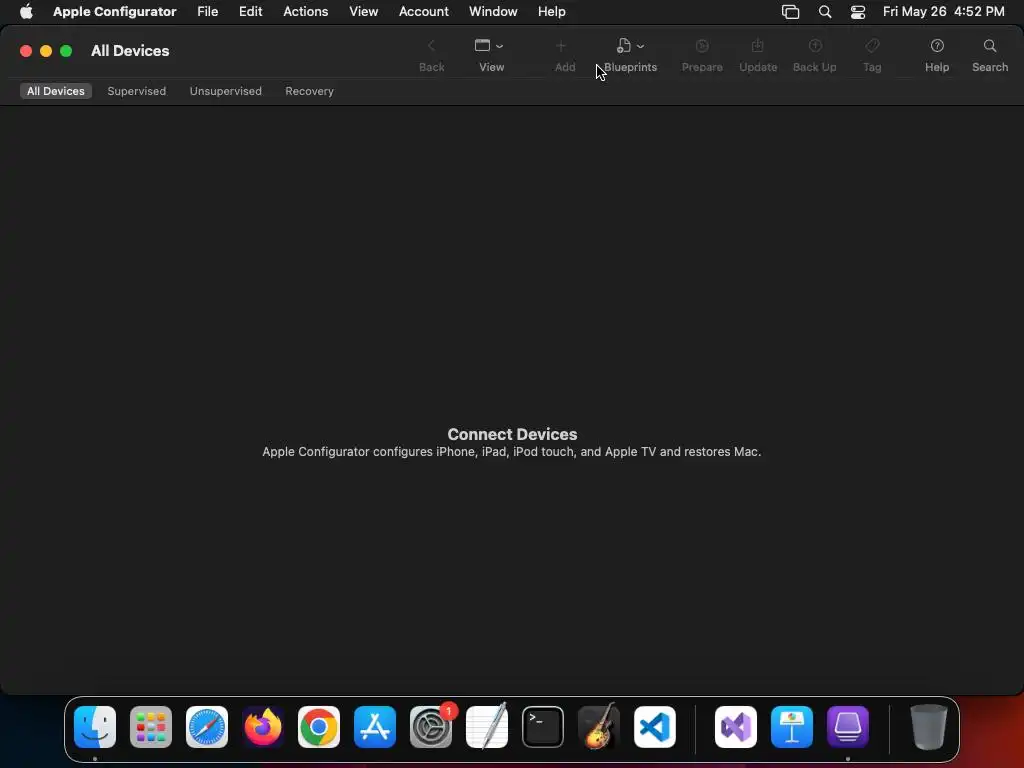Screen dimensions: 1024x768
Task: Select the All Devices filter tab
Action: point(56,91)
